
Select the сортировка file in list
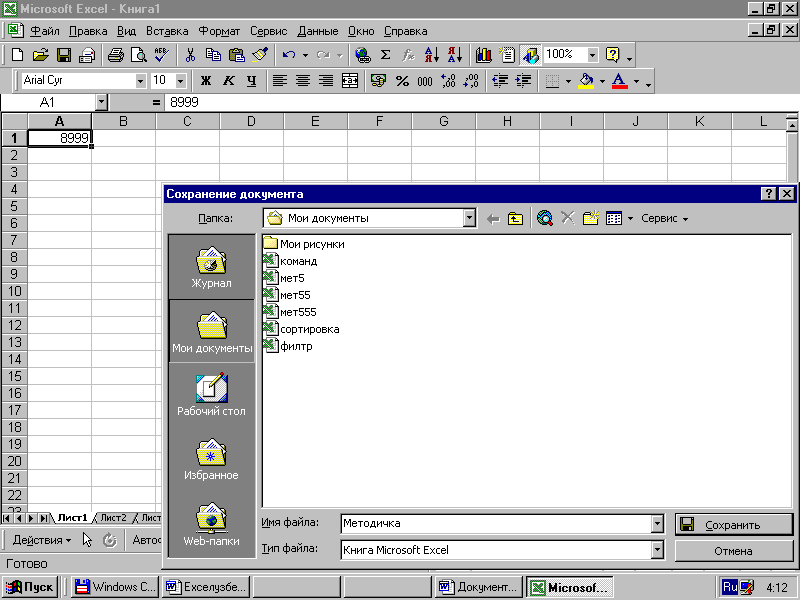(x=302, y=329)
